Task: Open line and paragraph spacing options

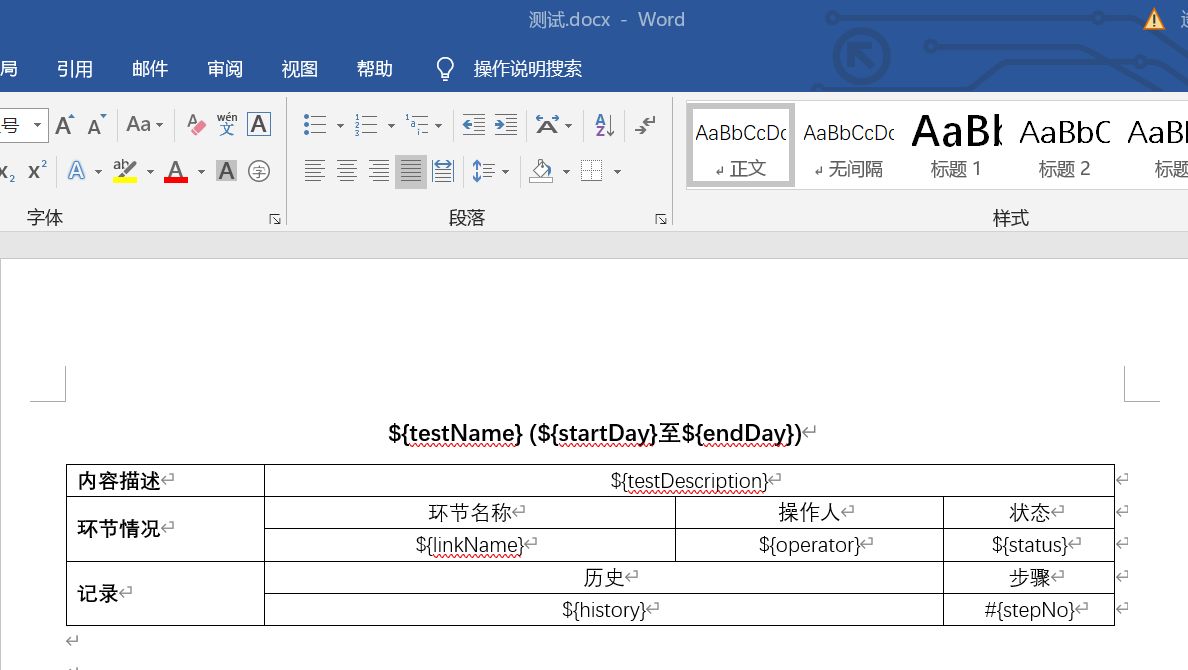Action: click(483, 171)
